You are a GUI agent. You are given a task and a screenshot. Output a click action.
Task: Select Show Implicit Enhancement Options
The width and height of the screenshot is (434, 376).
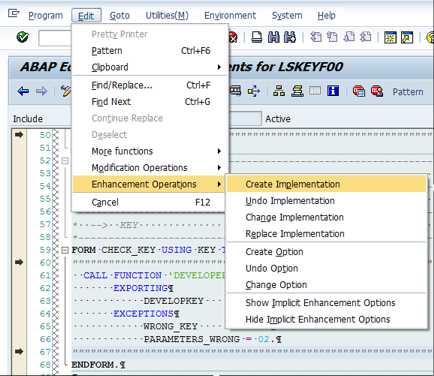point(326,303)
